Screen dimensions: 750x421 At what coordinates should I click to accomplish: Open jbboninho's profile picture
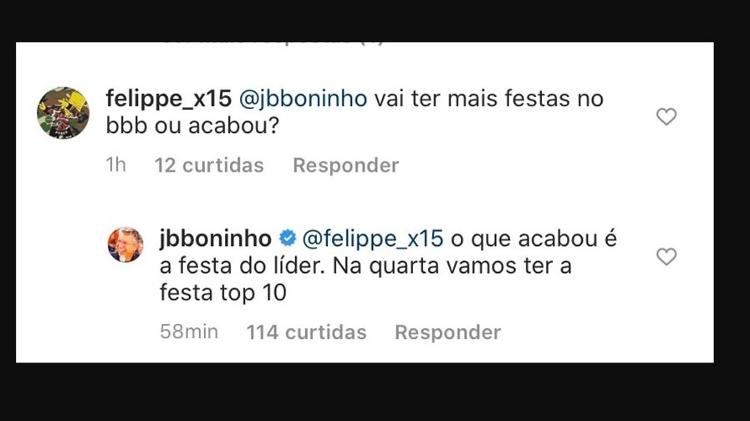(x=126, y=245)
